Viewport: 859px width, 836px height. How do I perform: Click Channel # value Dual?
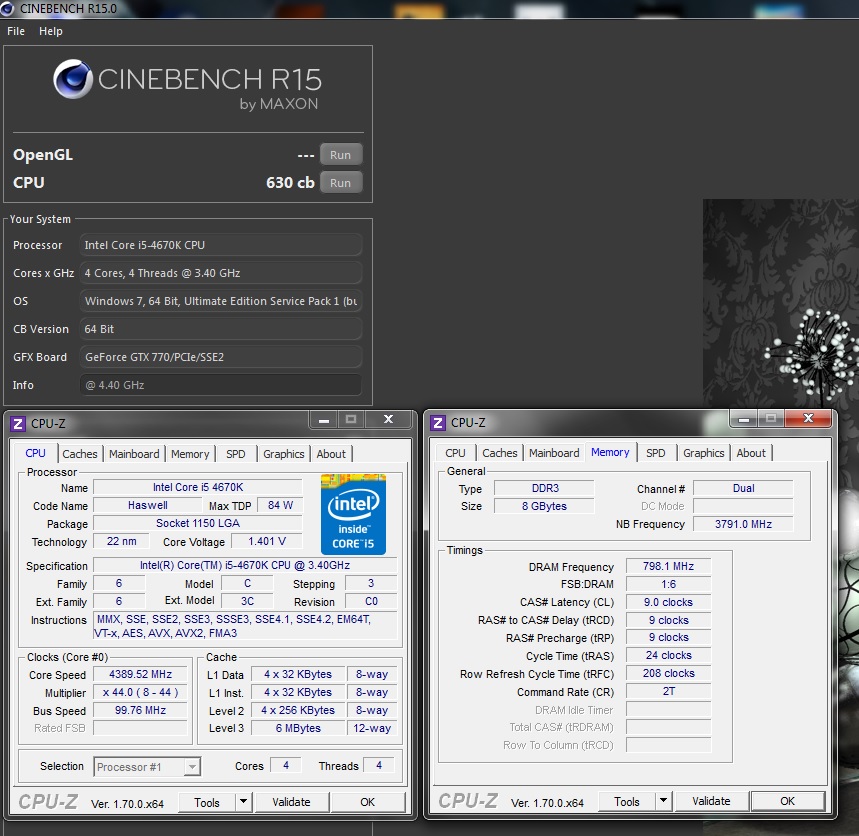click(743, 488)
